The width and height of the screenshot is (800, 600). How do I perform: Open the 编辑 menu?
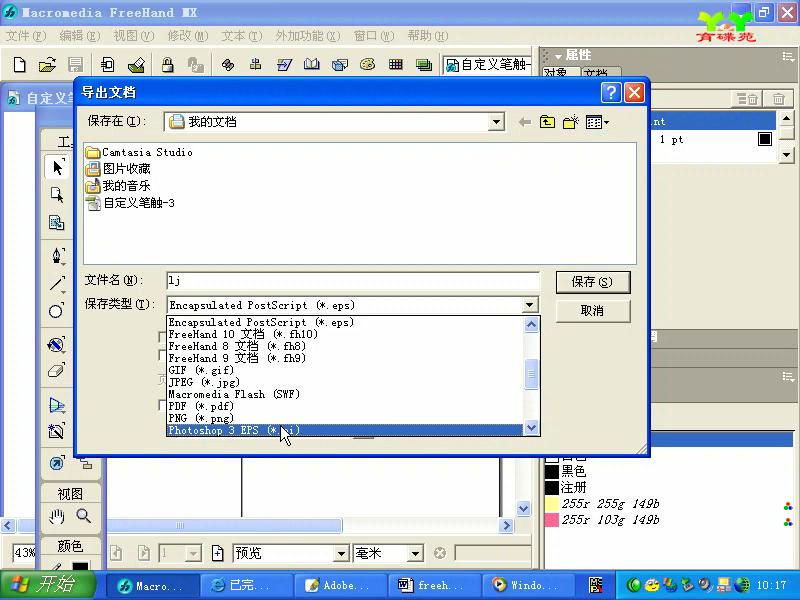[x=79, y=36]
